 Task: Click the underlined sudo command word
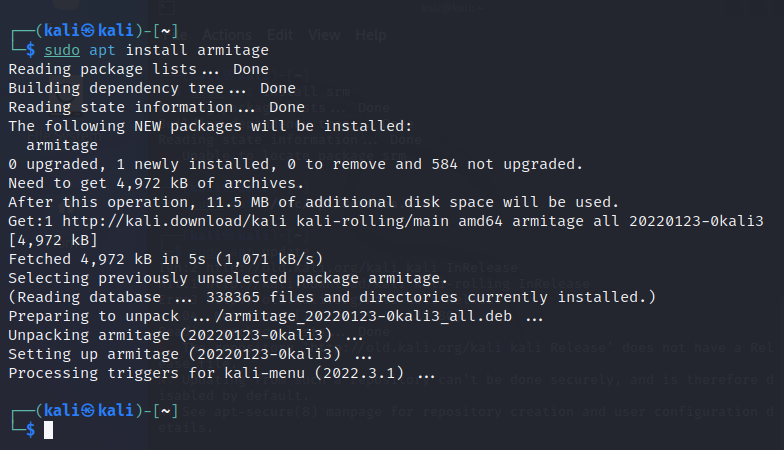62,50
